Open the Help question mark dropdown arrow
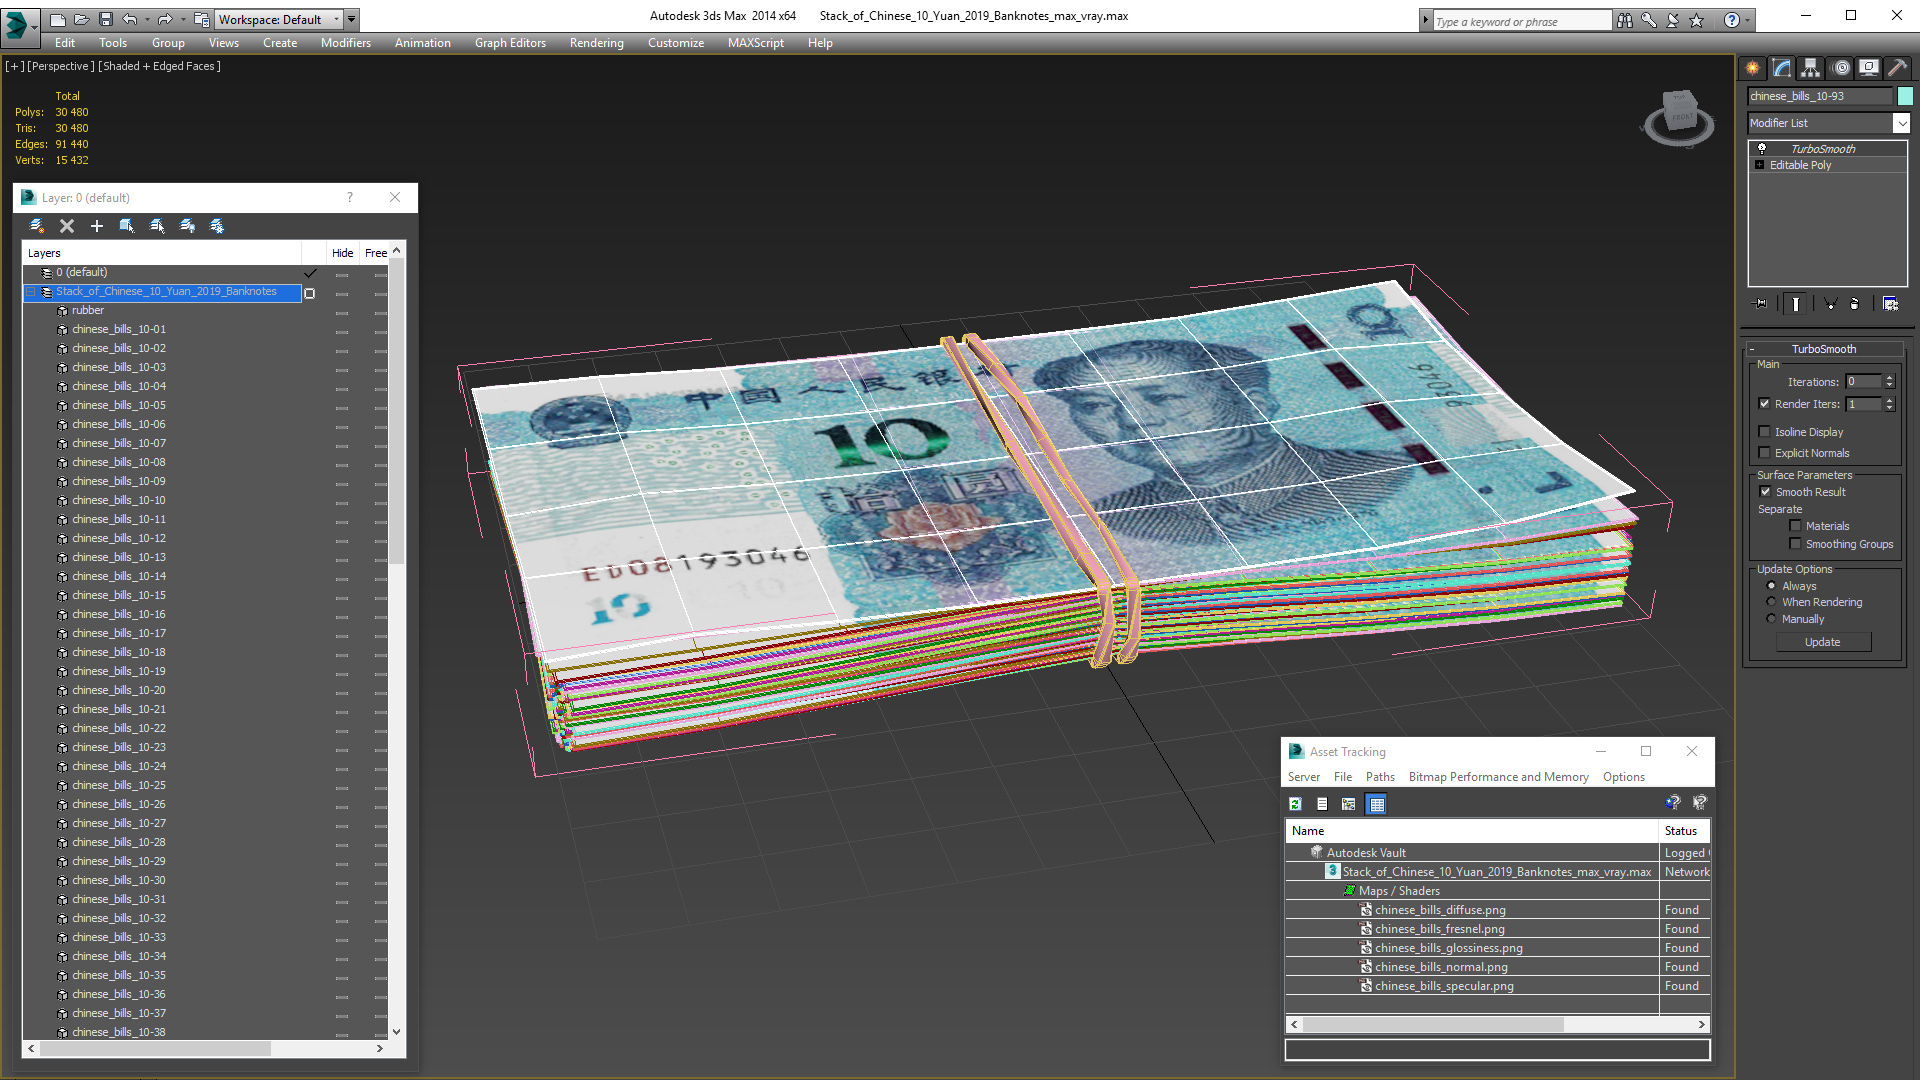 (x=1748, y=20)
